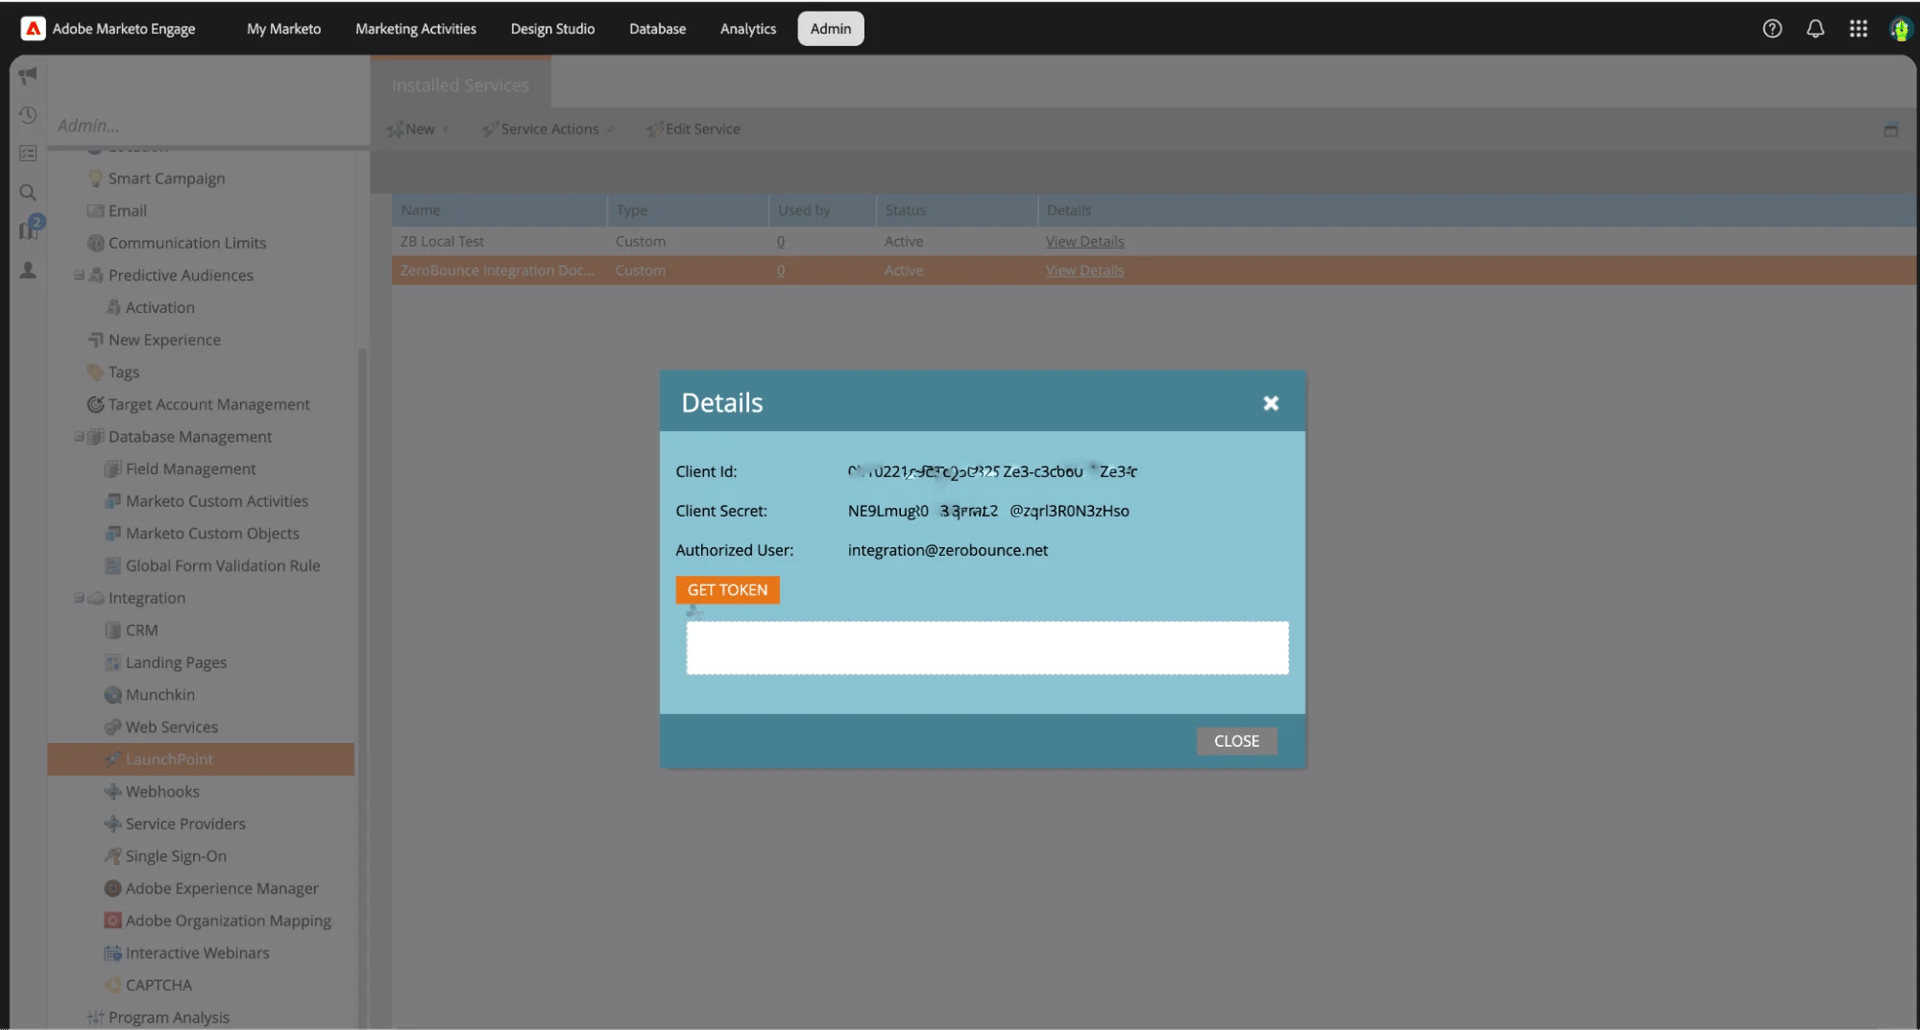Open the Design Studio menu
The image size is (1920, 1030).
coord(552,29)
